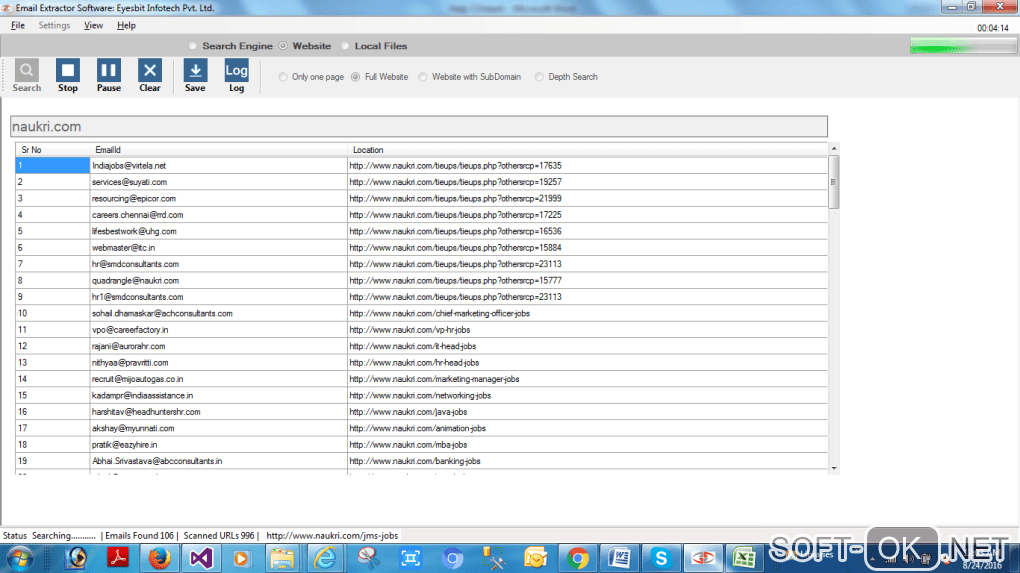Screen dimensions: 1020x573
Task: Select email nithyaa@pravritti.com
Action: (x=129, y=363)
